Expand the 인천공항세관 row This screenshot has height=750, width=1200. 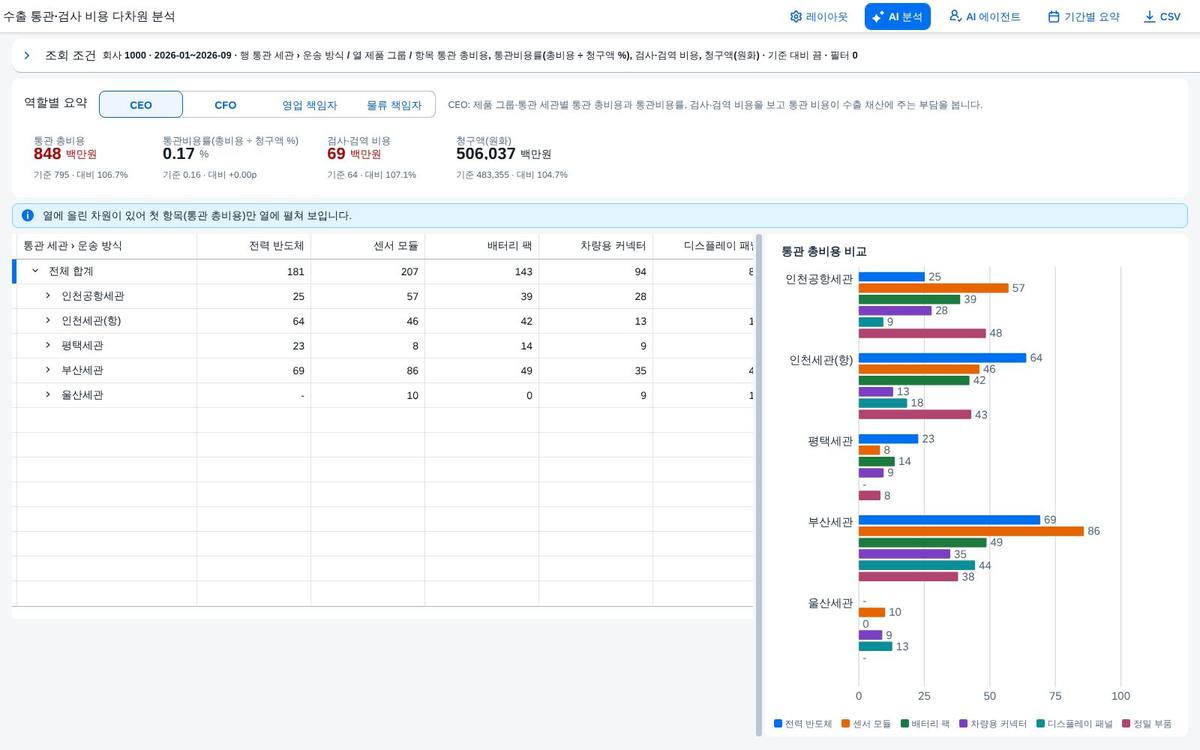tap(48, 296)
